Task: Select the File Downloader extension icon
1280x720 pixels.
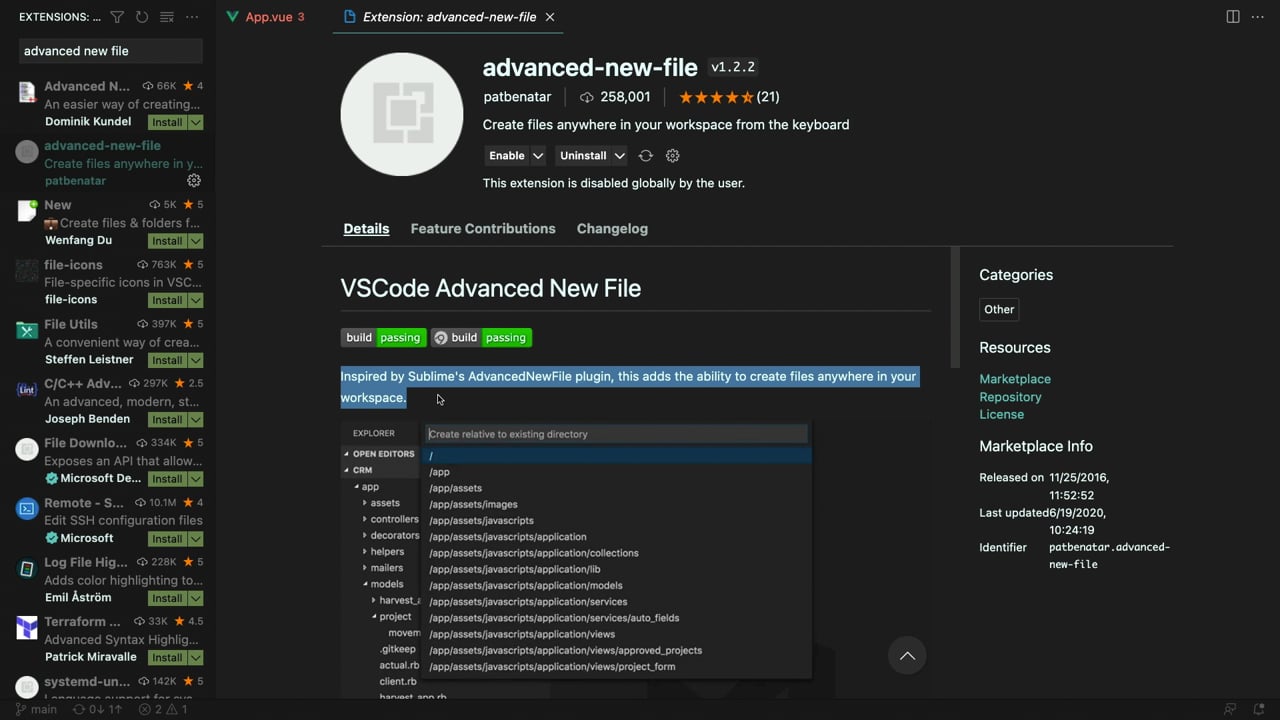Action: 27,449
